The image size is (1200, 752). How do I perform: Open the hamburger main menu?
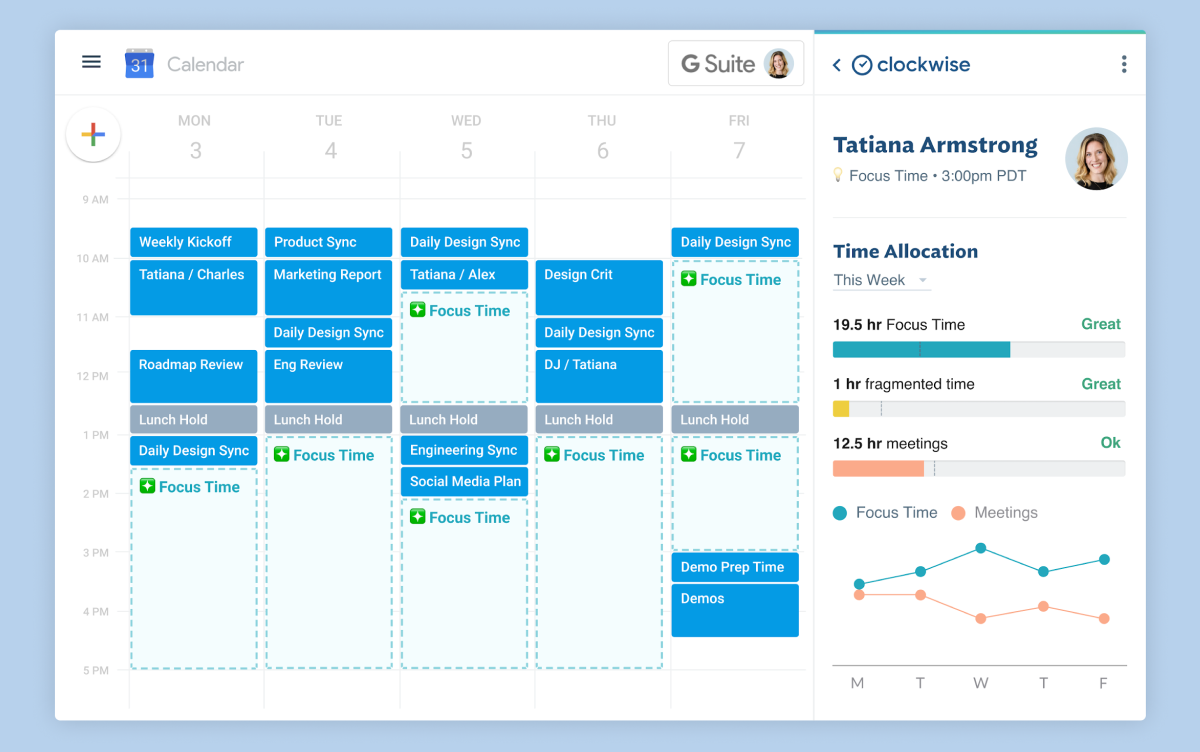click(x=91, y=62)
